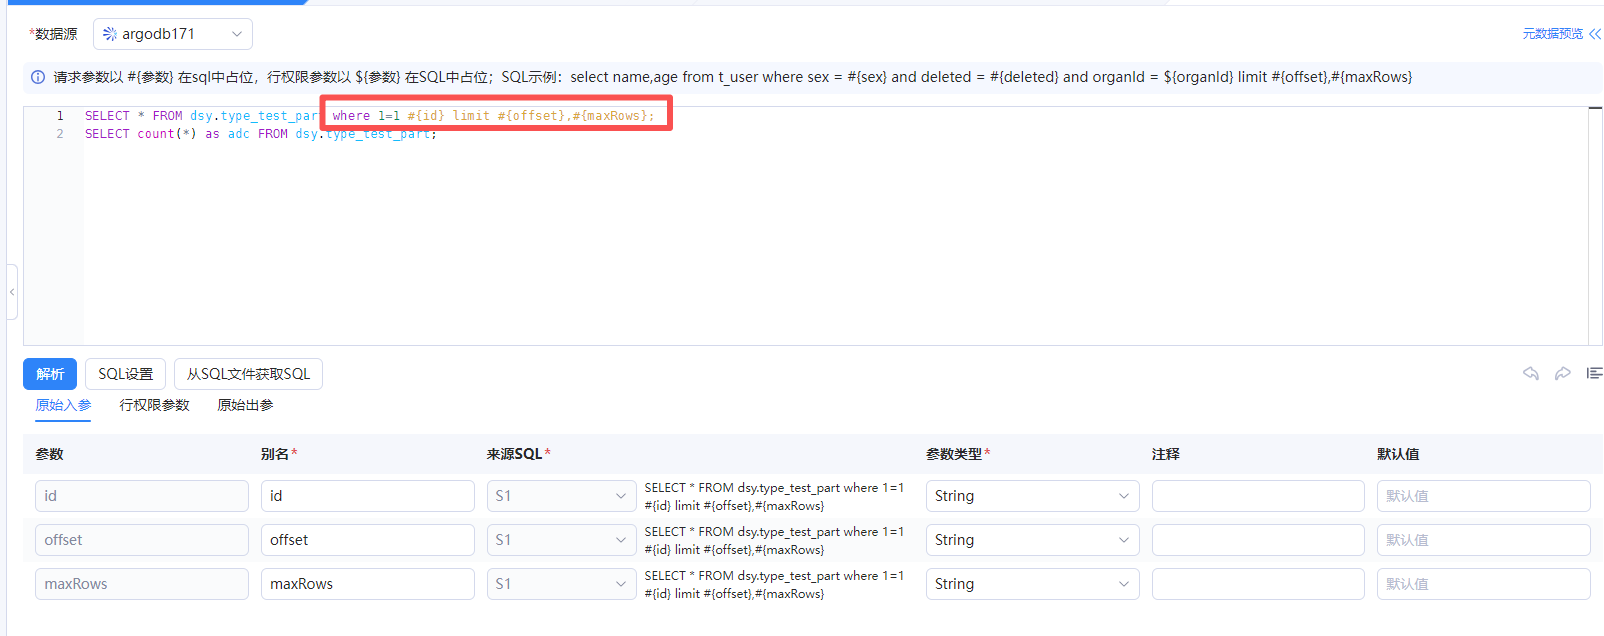Switch to 原始出参 tab
This screenshot has width=1604, height=636.
point(245,405)
